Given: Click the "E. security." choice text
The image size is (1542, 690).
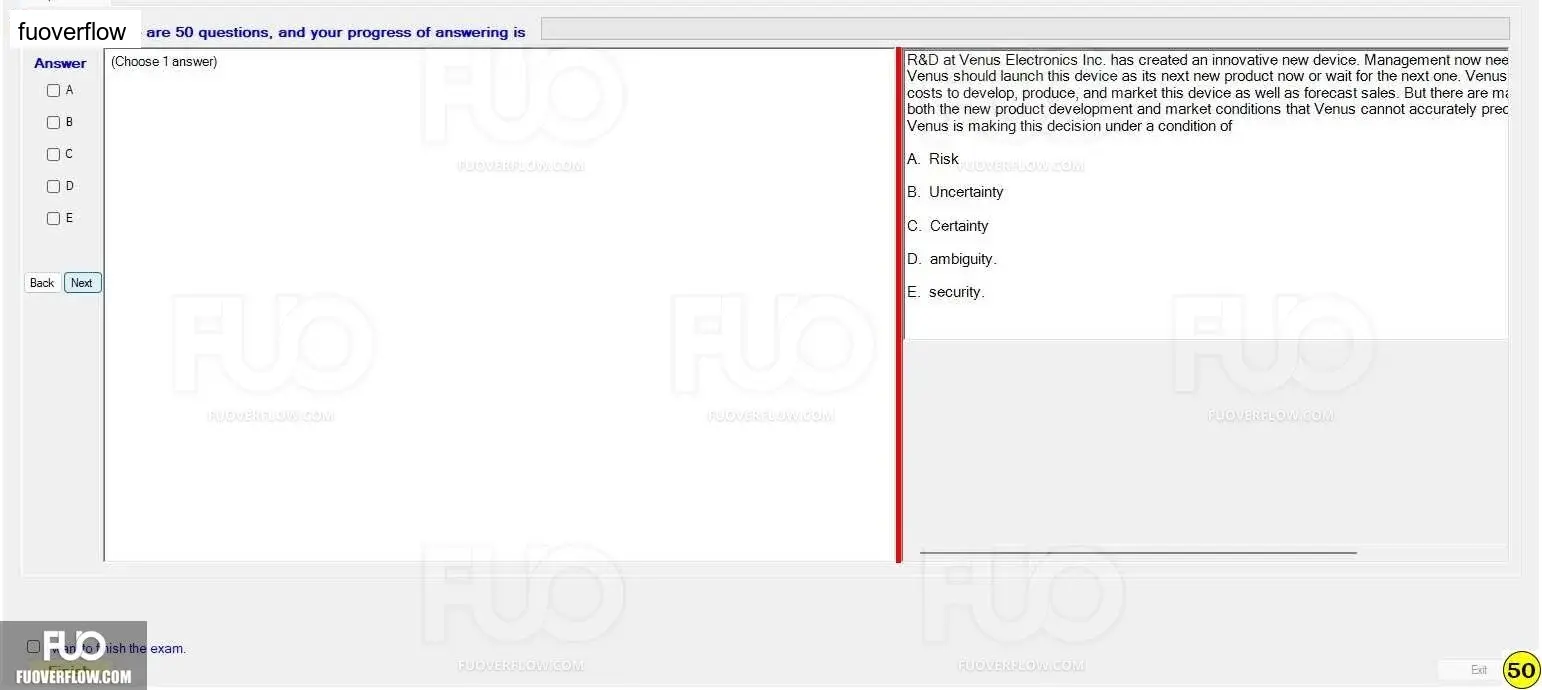Looking at the screenshot, I should click(946, 292).
